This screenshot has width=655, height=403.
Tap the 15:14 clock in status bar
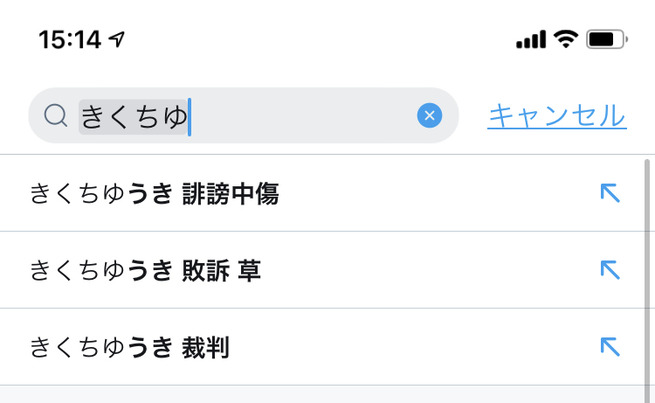pos(70,40)
